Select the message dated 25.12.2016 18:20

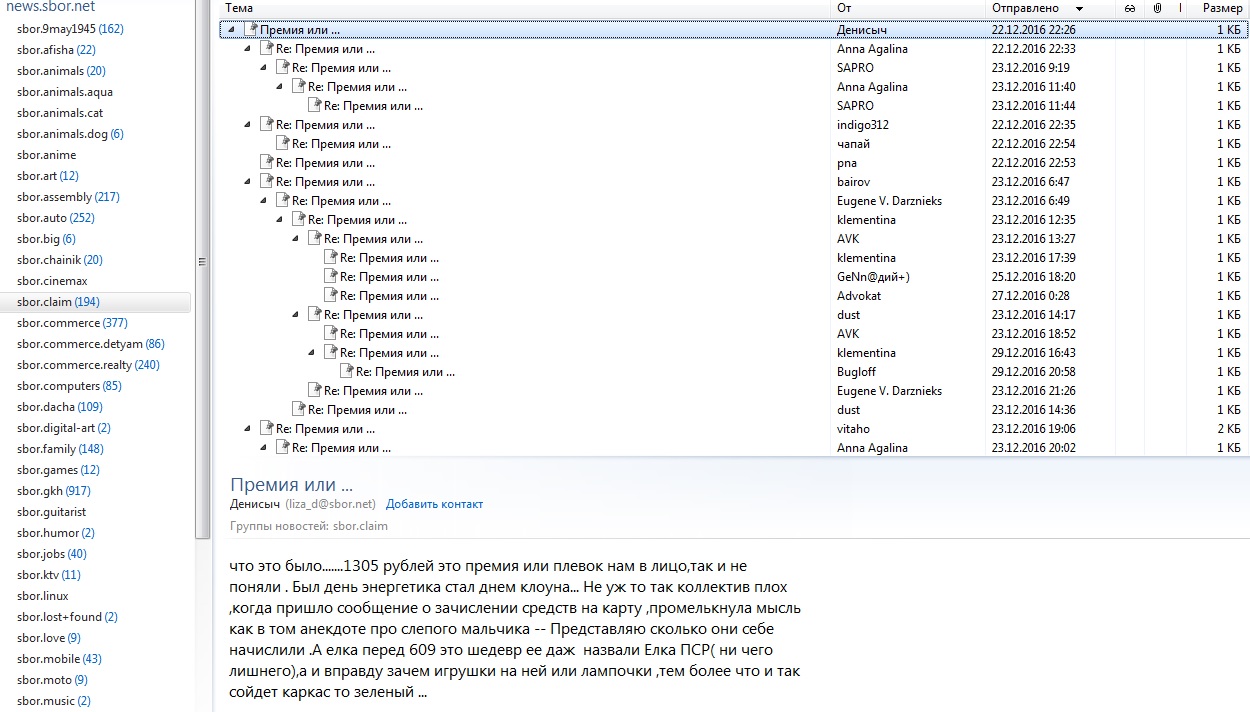pos(734,277)
